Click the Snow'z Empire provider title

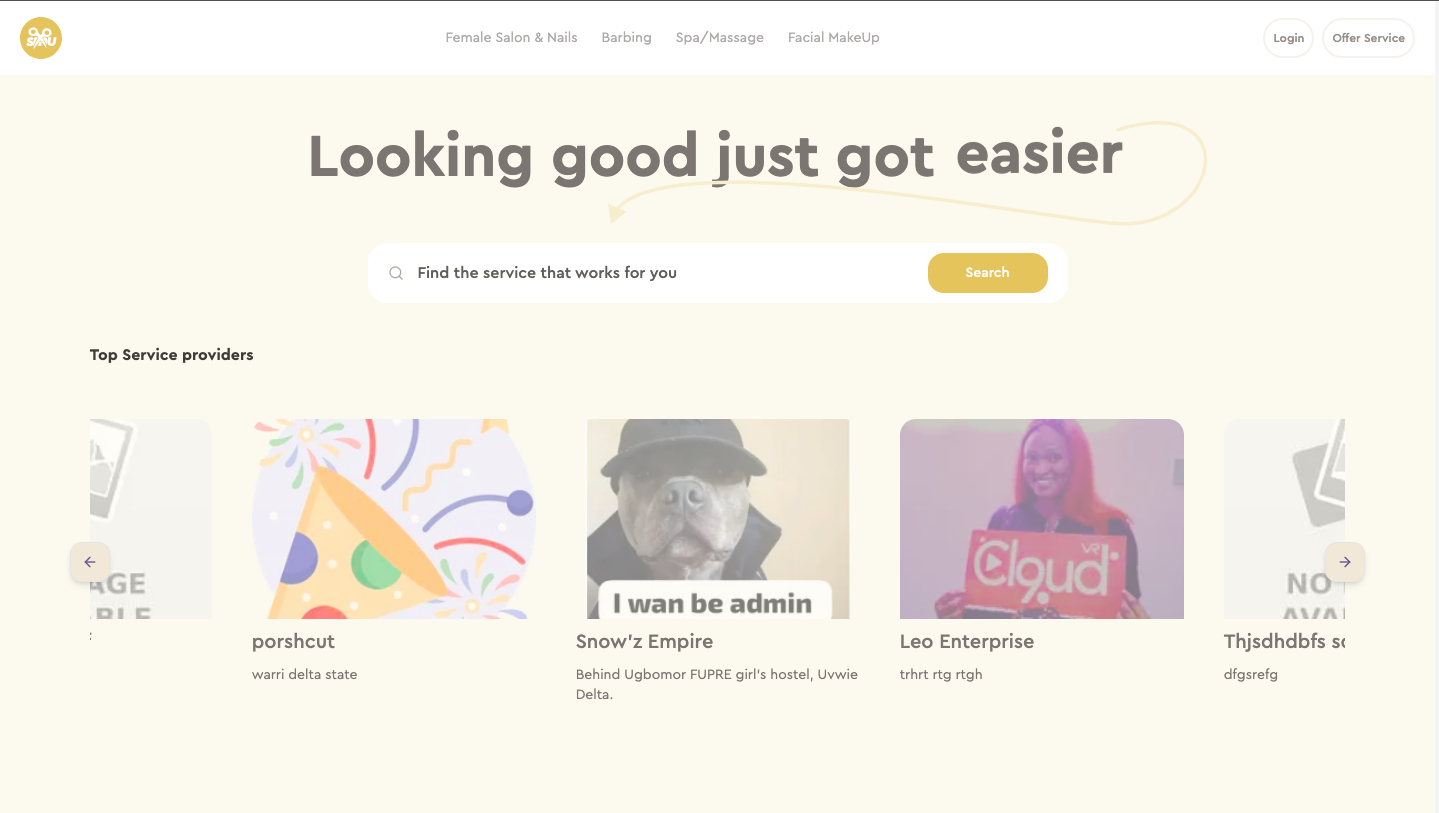(644, 642)
